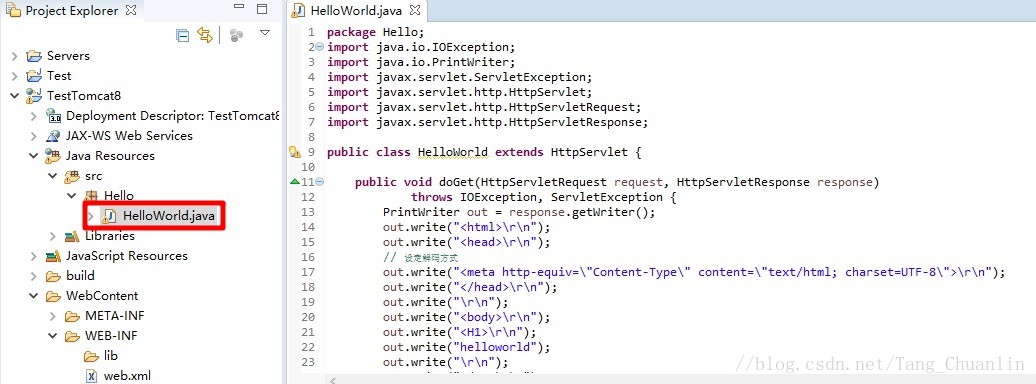Expand the build folder node

pos(34,276)
